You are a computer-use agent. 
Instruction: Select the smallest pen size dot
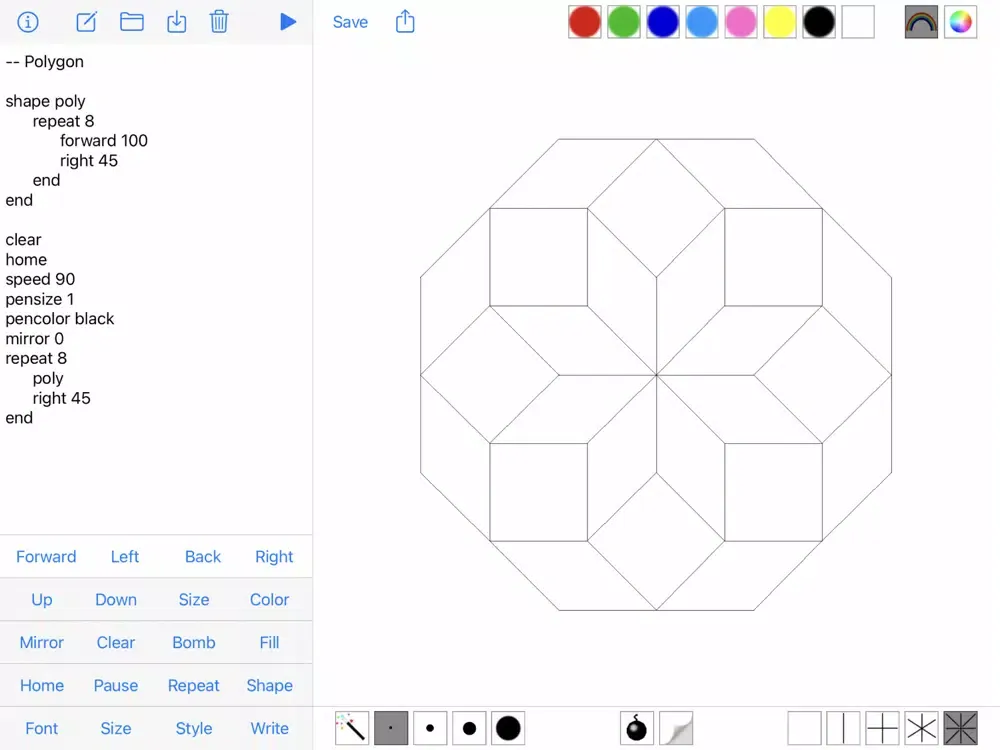pyautogui.click(x=391, y=728)
